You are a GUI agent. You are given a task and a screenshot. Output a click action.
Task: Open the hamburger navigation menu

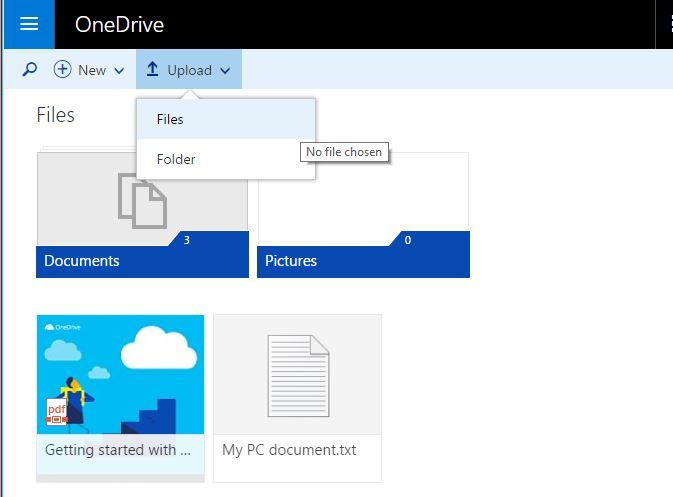[x=29, y=24]
